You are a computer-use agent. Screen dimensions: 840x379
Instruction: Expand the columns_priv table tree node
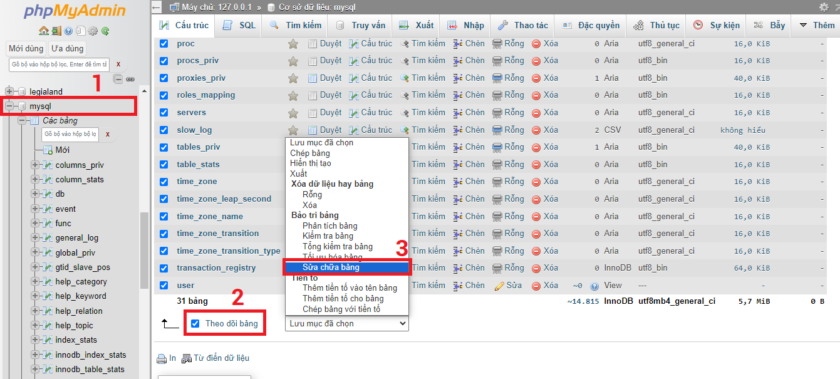[x=35, y=165]
